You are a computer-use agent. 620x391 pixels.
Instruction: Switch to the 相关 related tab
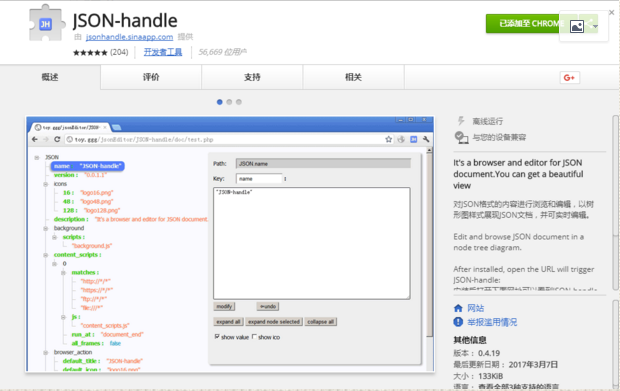353,77
